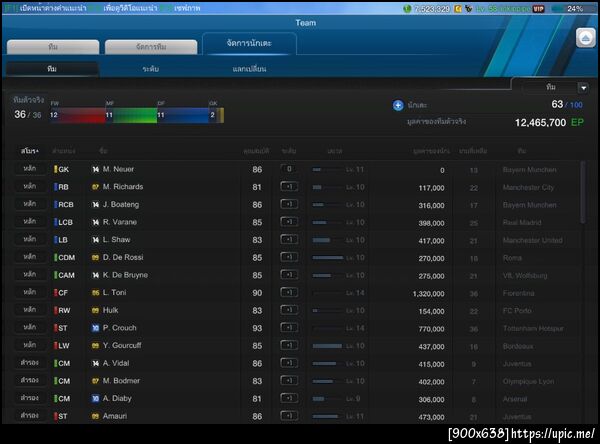The width and height of the screenshot is (600, 444).
Task: Click +1 upgrade button for A. Diaby
Action: (289, 398)
